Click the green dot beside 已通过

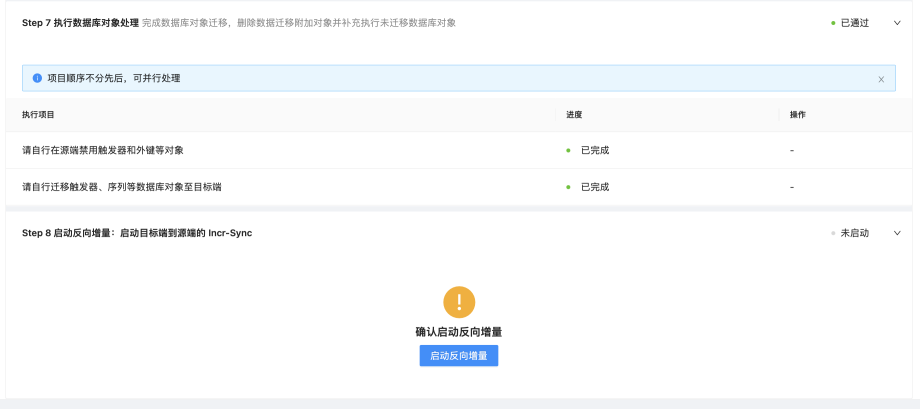coord(833,23)
